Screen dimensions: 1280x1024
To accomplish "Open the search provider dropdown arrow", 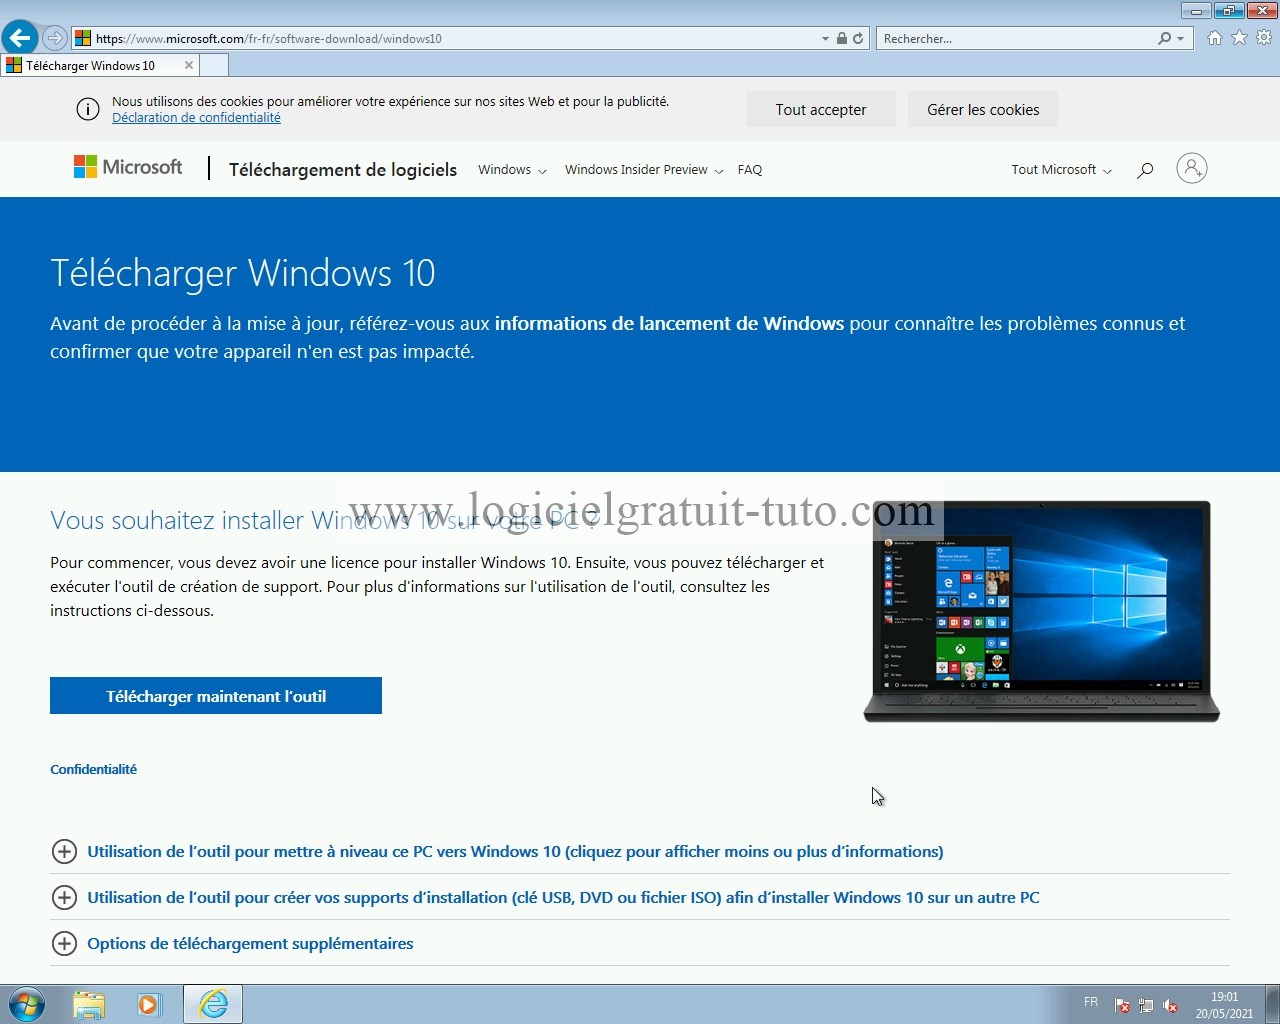I will click(x=1181, y=38).
